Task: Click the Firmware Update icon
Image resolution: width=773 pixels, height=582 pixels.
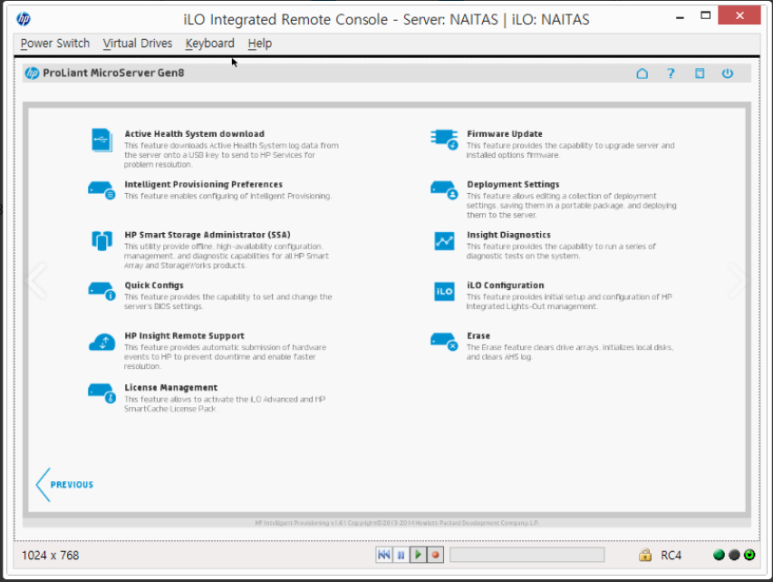Action: pyautogui.click(x=444, y=140)
